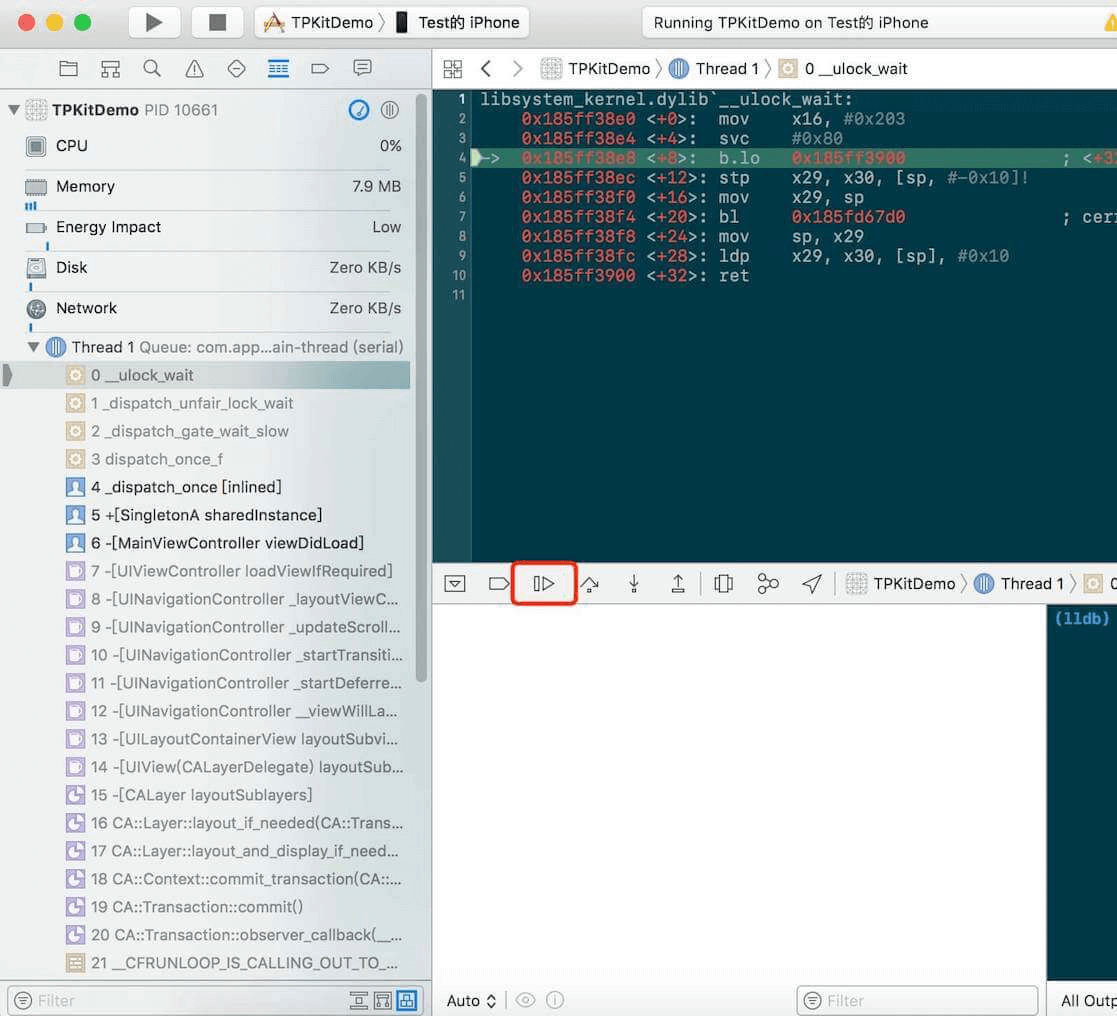Hide the debug area
Image resolution: width=1117 pixels, height=1016 pixels.
coord(455,584)
